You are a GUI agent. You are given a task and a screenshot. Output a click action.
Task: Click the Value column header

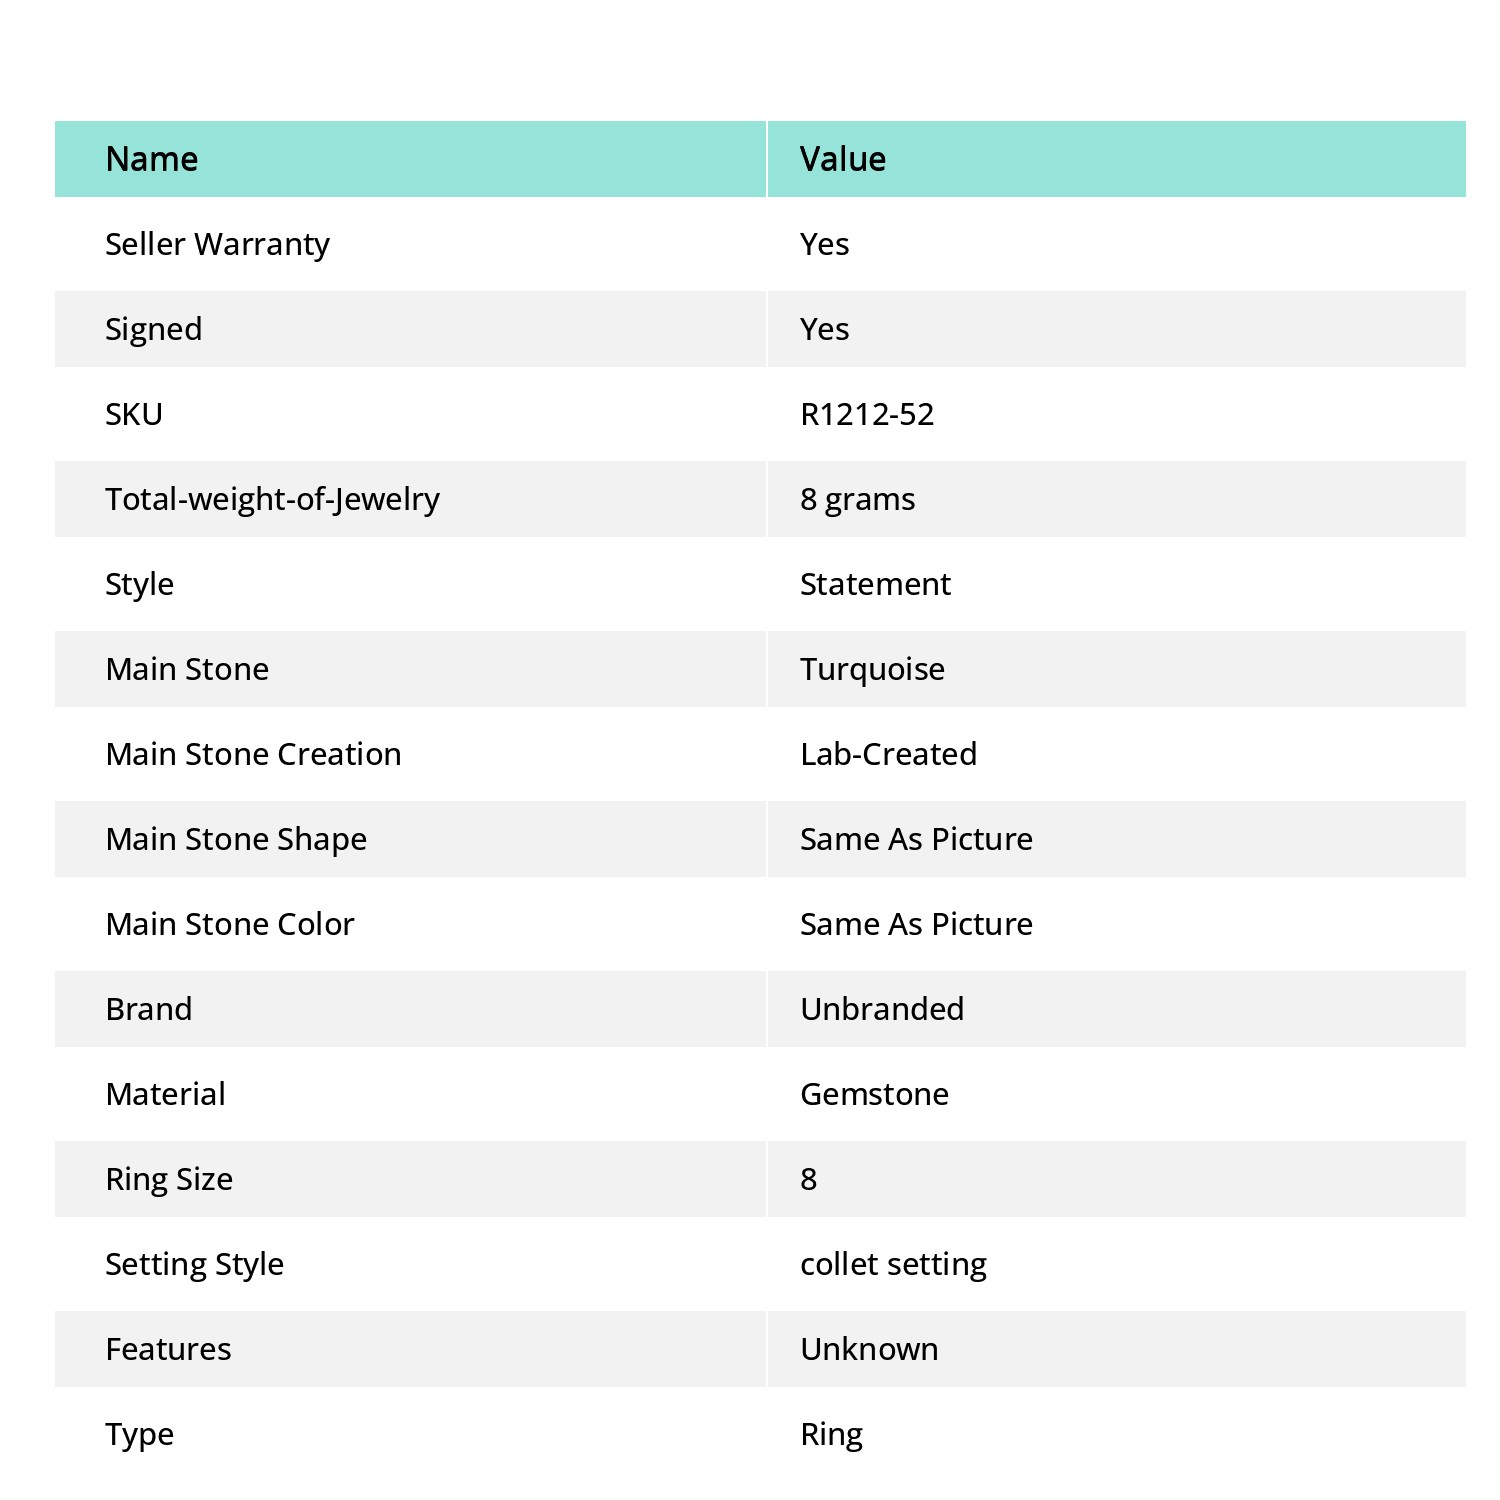[843, 159]
